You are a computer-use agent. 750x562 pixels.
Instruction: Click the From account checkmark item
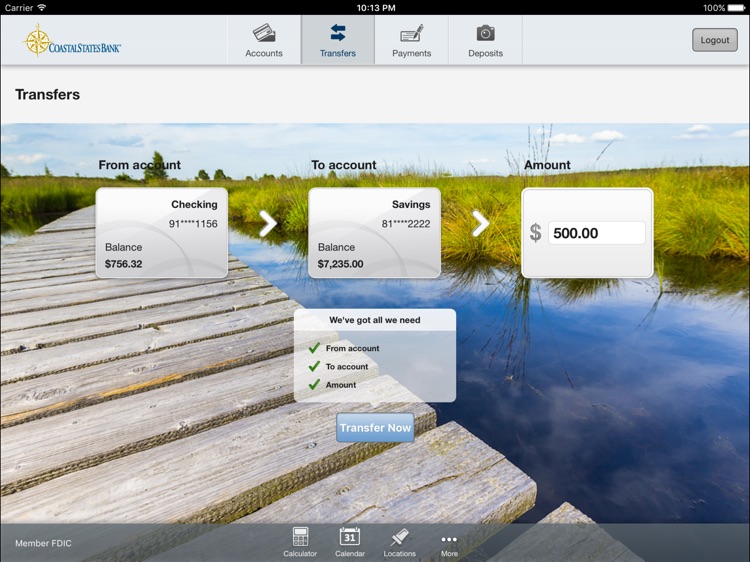344,348
